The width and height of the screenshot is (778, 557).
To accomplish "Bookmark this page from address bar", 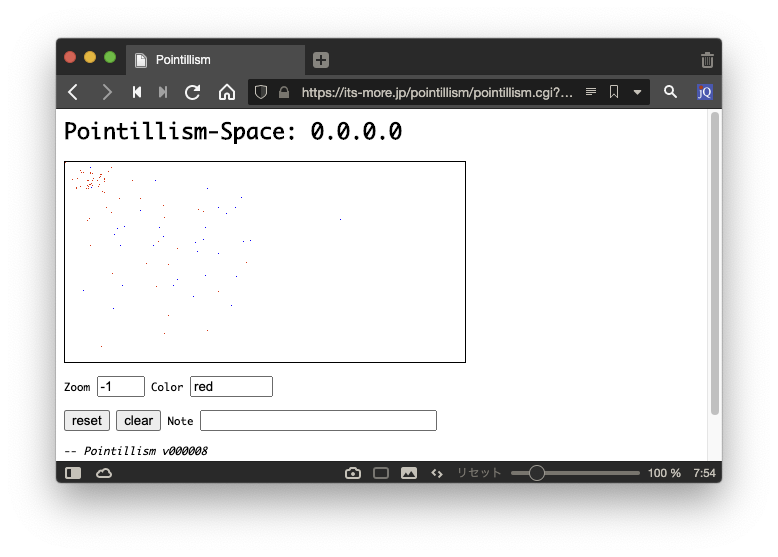I will click(614, 92).
